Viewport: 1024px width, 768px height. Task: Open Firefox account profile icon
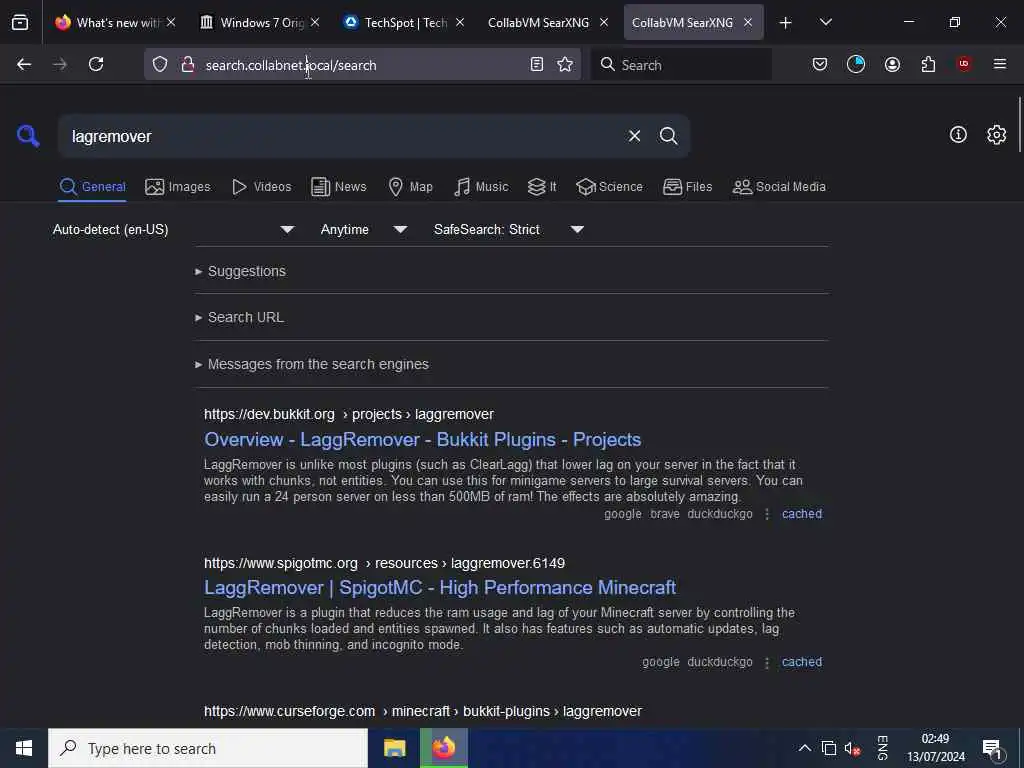(x=892, y=64)
